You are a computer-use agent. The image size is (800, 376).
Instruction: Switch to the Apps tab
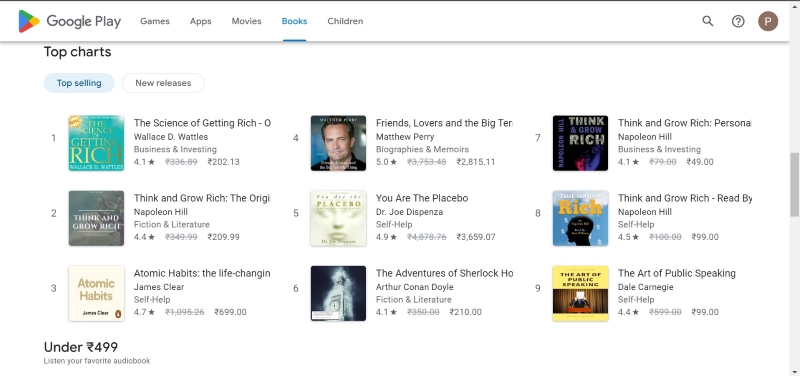[201, 21]
